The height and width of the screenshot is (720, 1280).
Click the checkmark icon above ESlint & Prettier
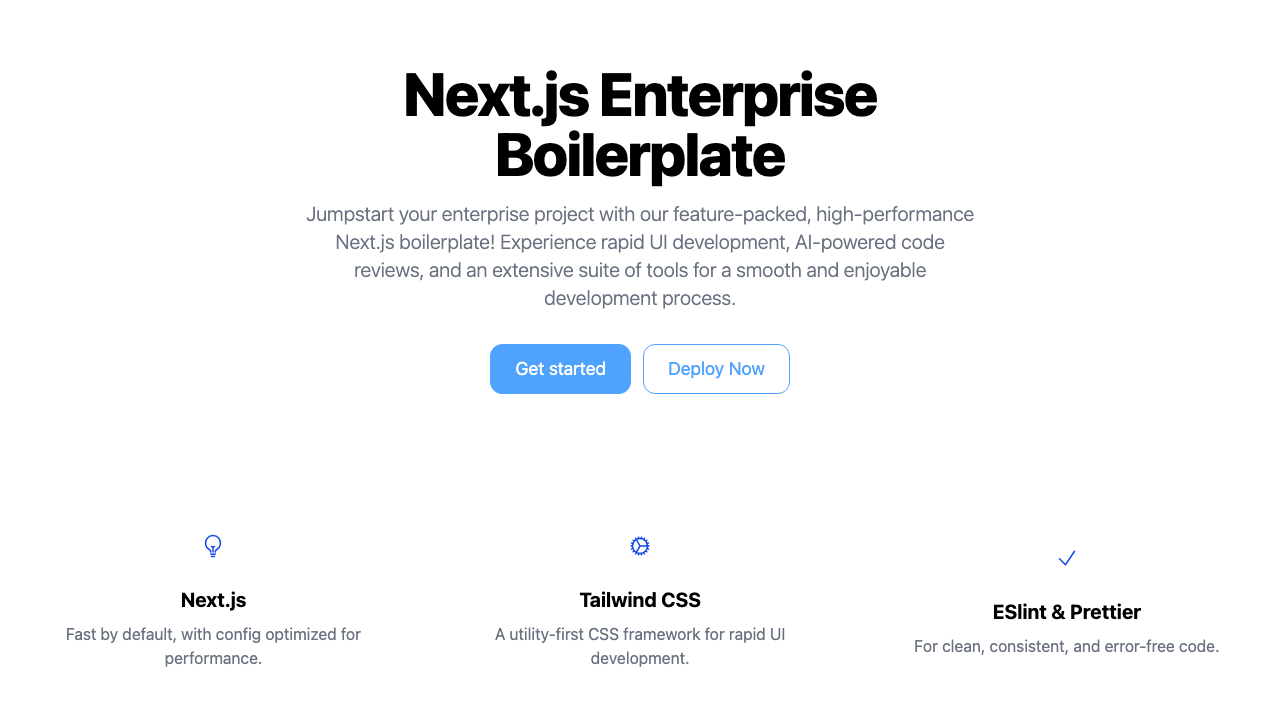coord(1067,558)
